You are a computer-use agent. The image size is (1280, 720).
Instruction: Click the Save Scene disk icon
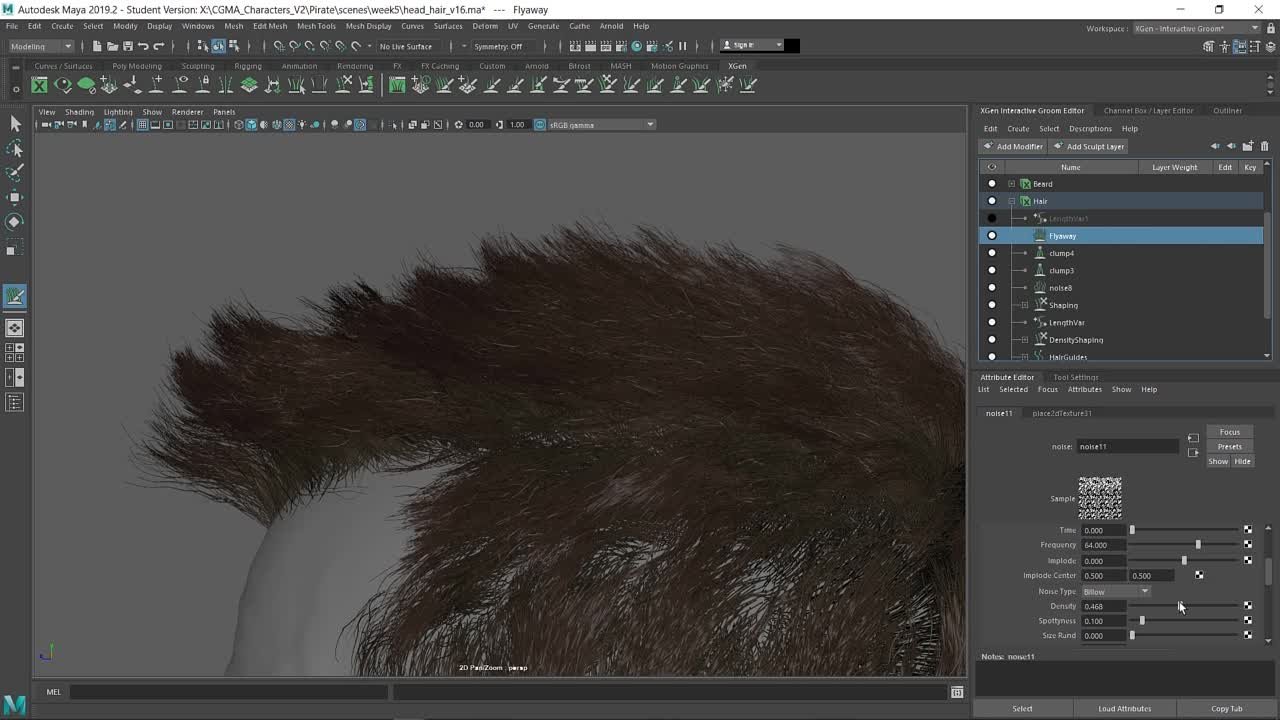point(127,46)
